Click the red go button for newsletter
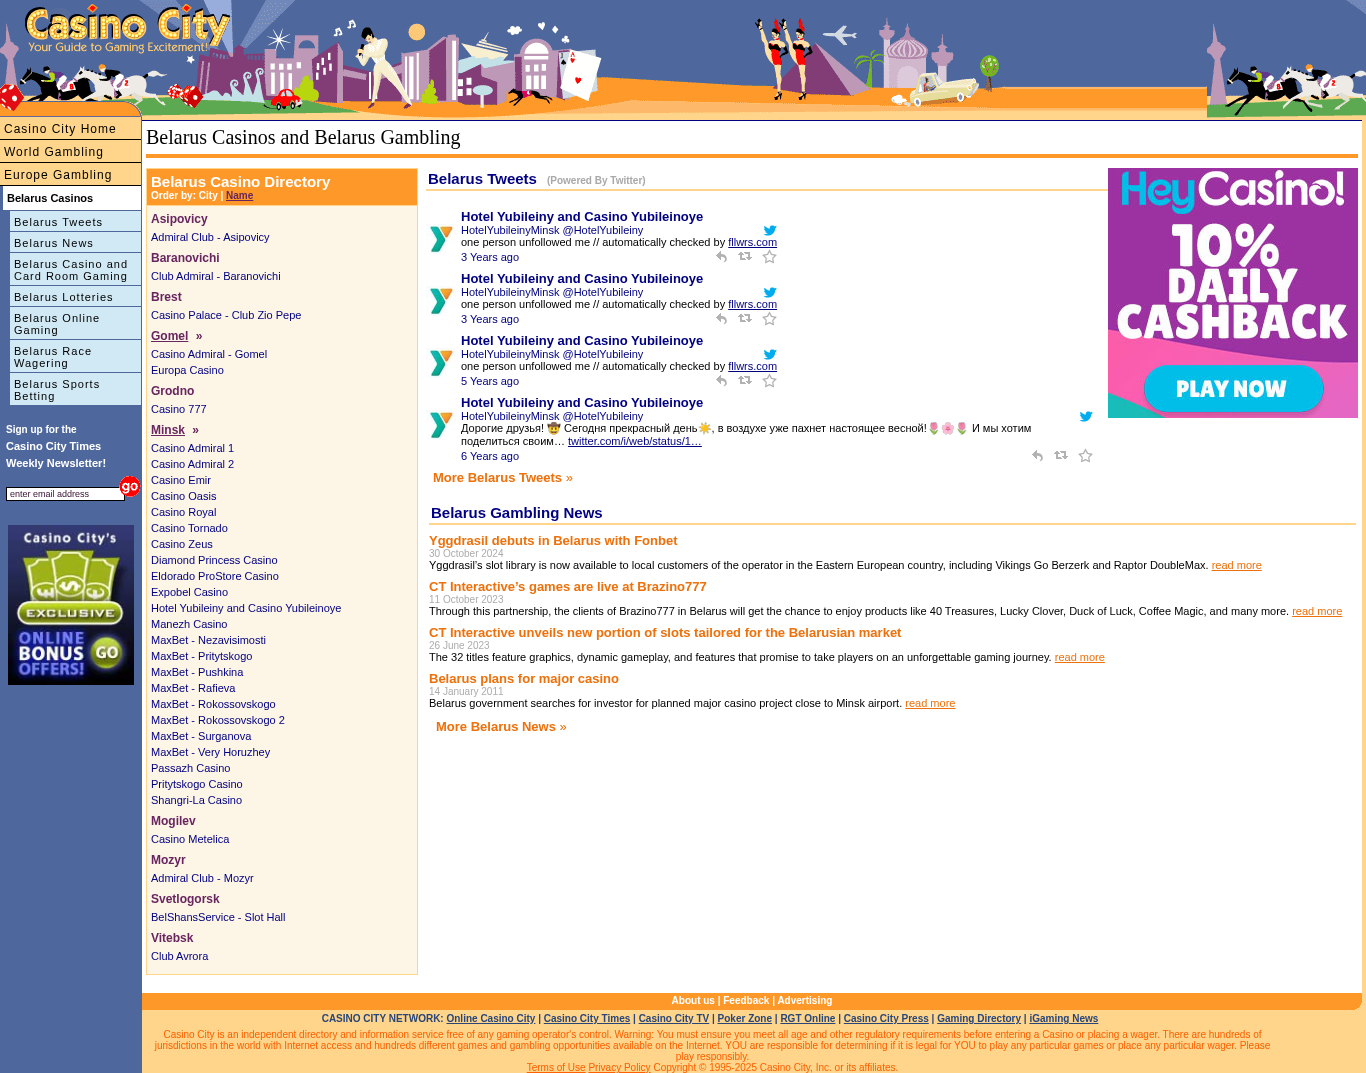 130,487
